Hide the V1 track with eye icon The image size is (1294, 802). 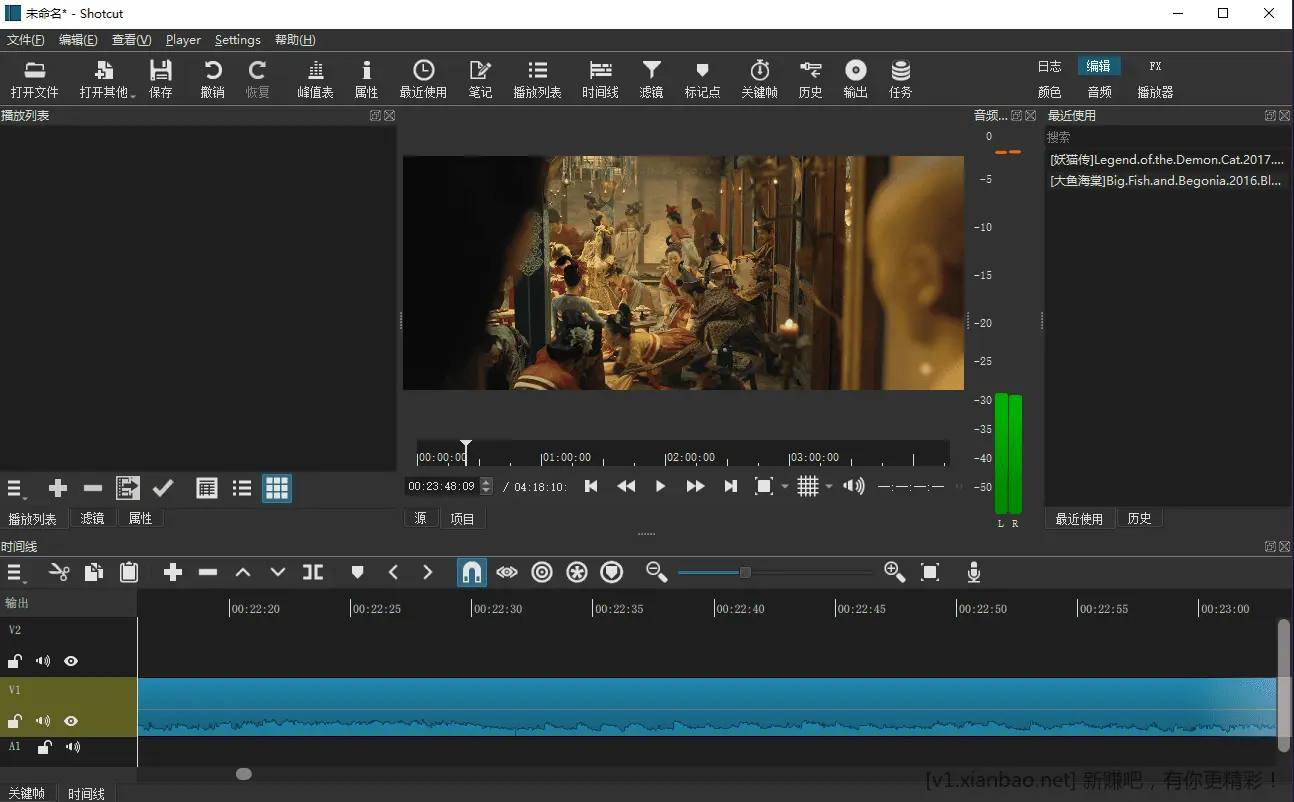point(71,721)
